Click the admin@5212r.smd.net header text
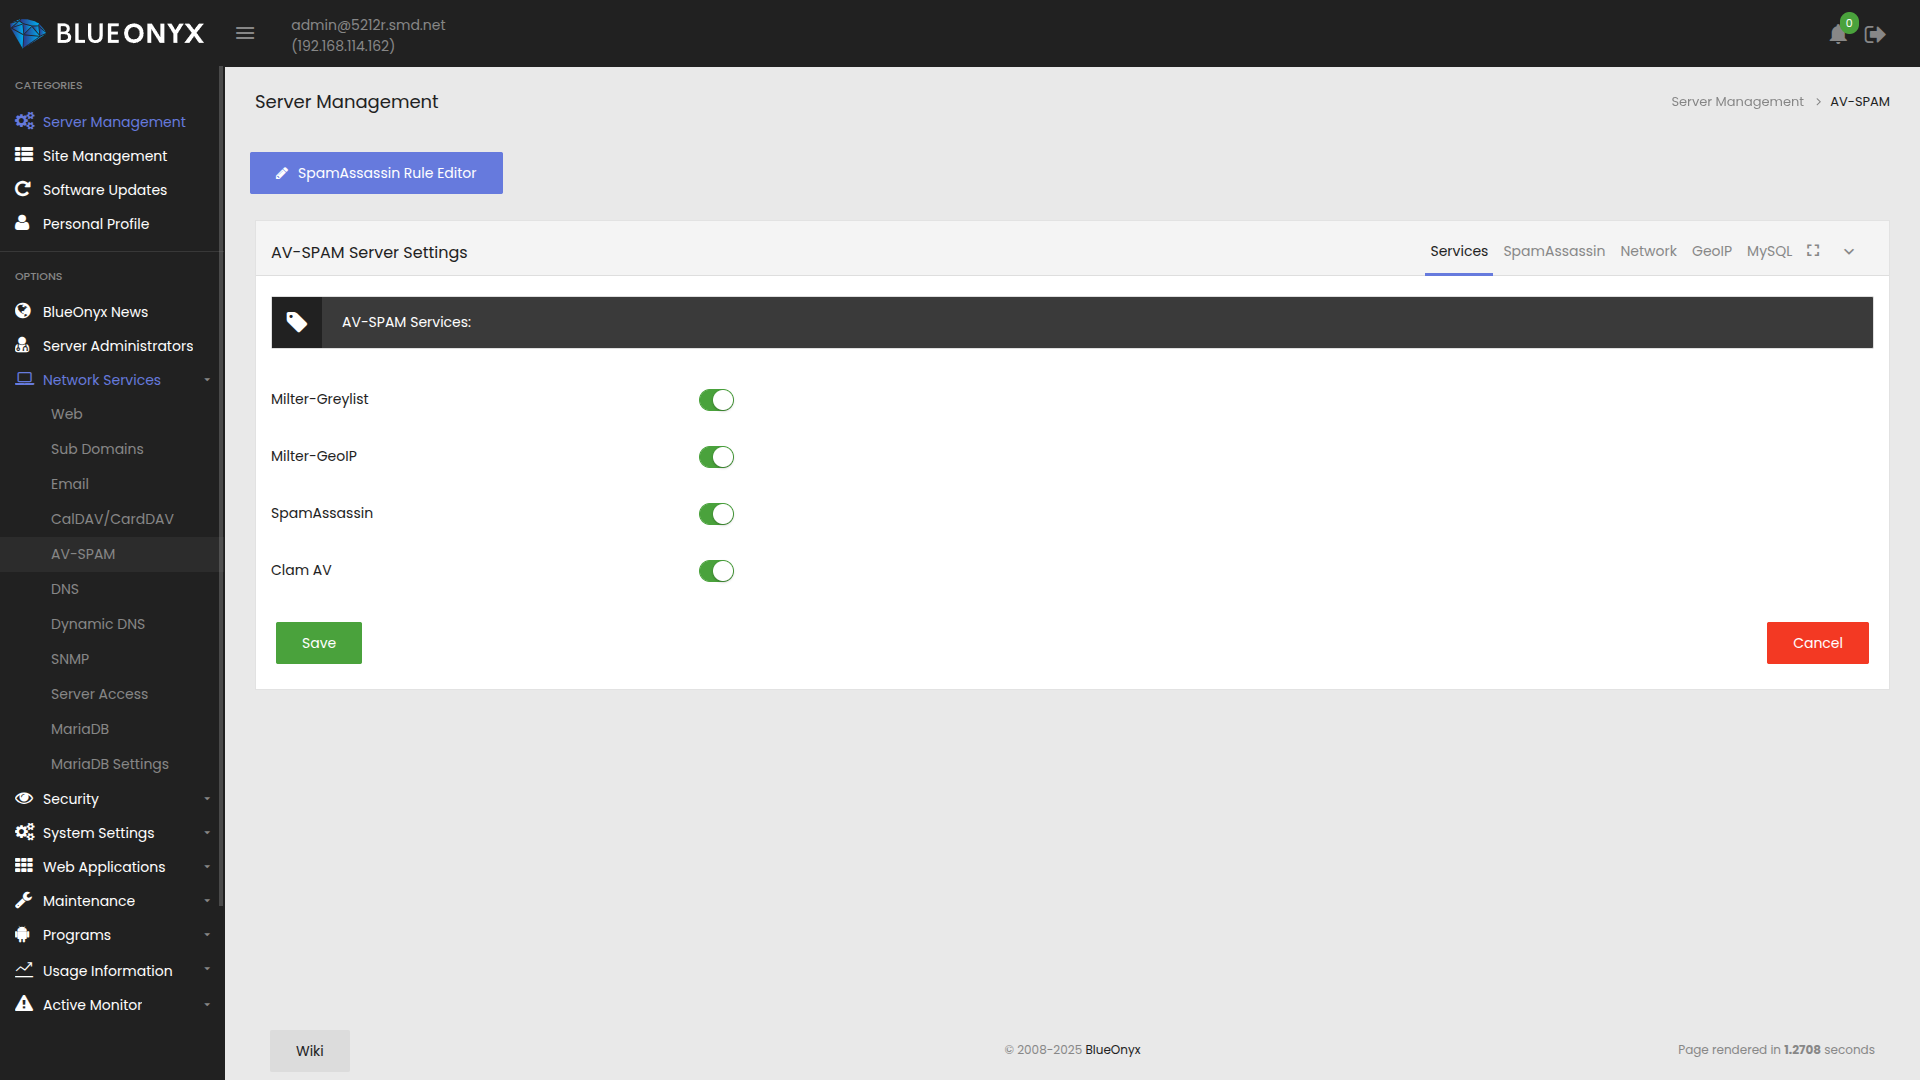1920x1080 pixels. coord(368,25)
